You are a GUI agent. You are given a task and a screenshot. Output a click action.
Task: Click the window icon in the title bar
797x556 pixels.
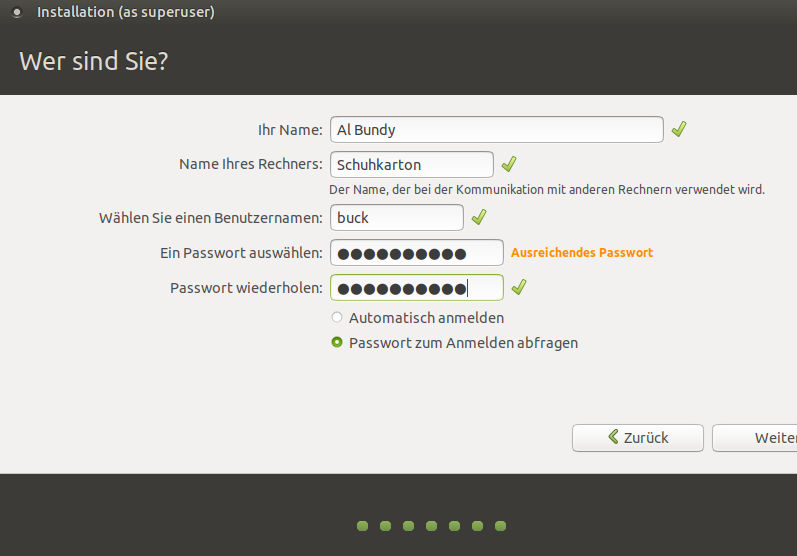pos(16,13)
